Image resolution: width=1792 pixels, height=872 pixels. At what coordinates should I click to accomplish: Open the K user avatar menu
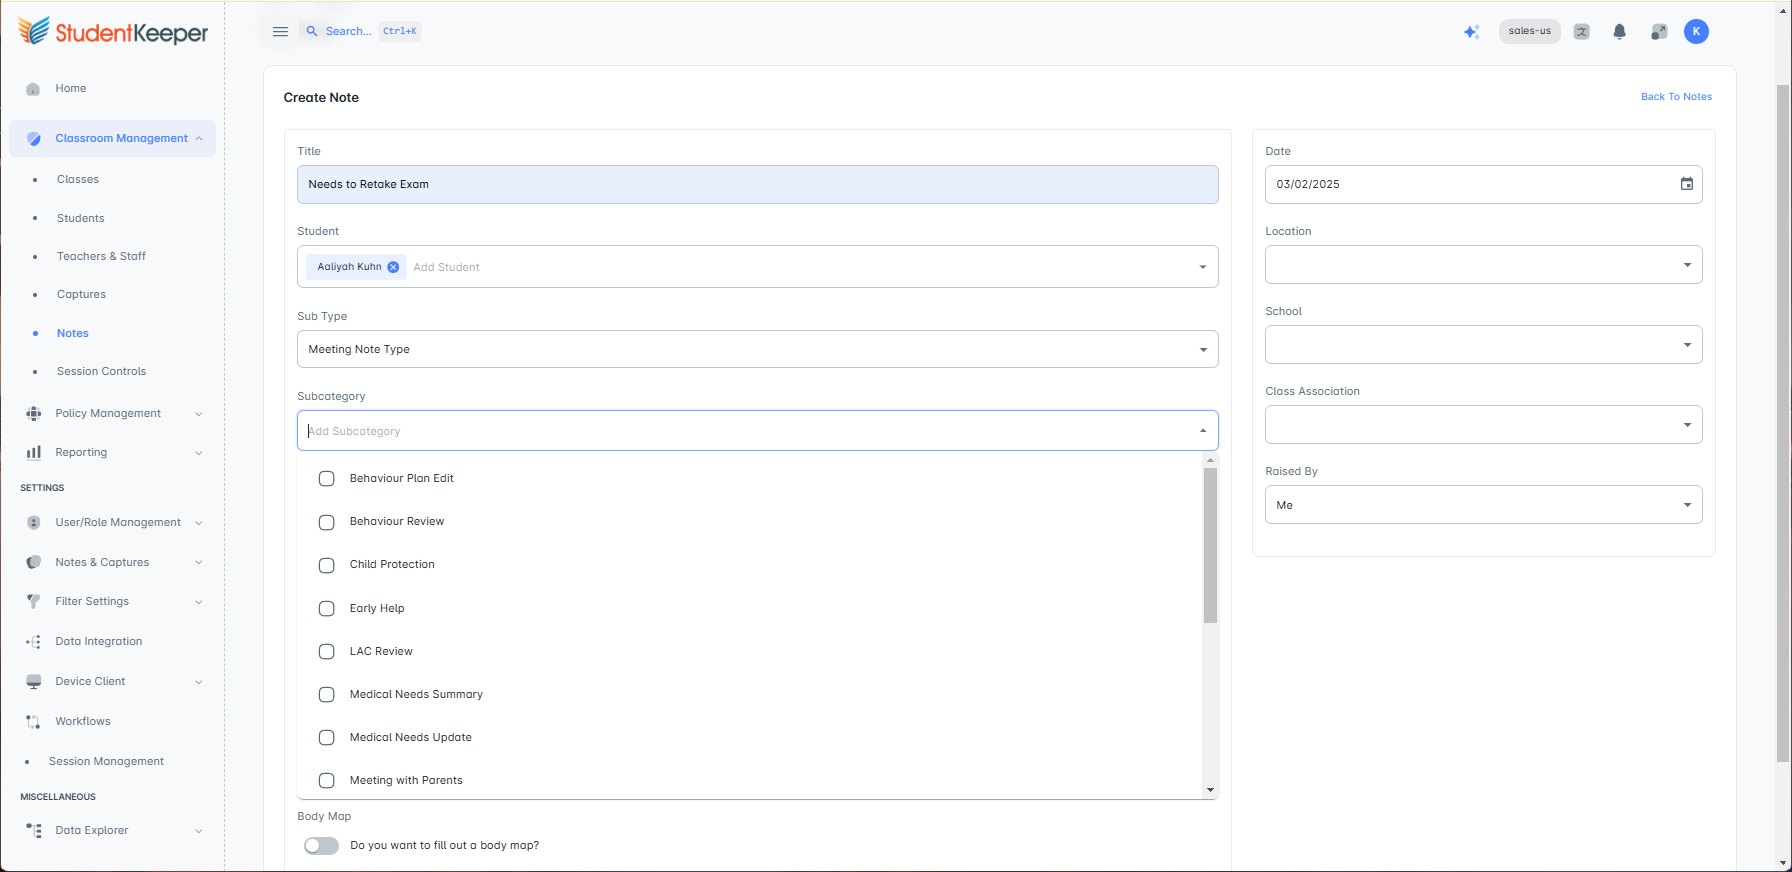[1696, 32]
